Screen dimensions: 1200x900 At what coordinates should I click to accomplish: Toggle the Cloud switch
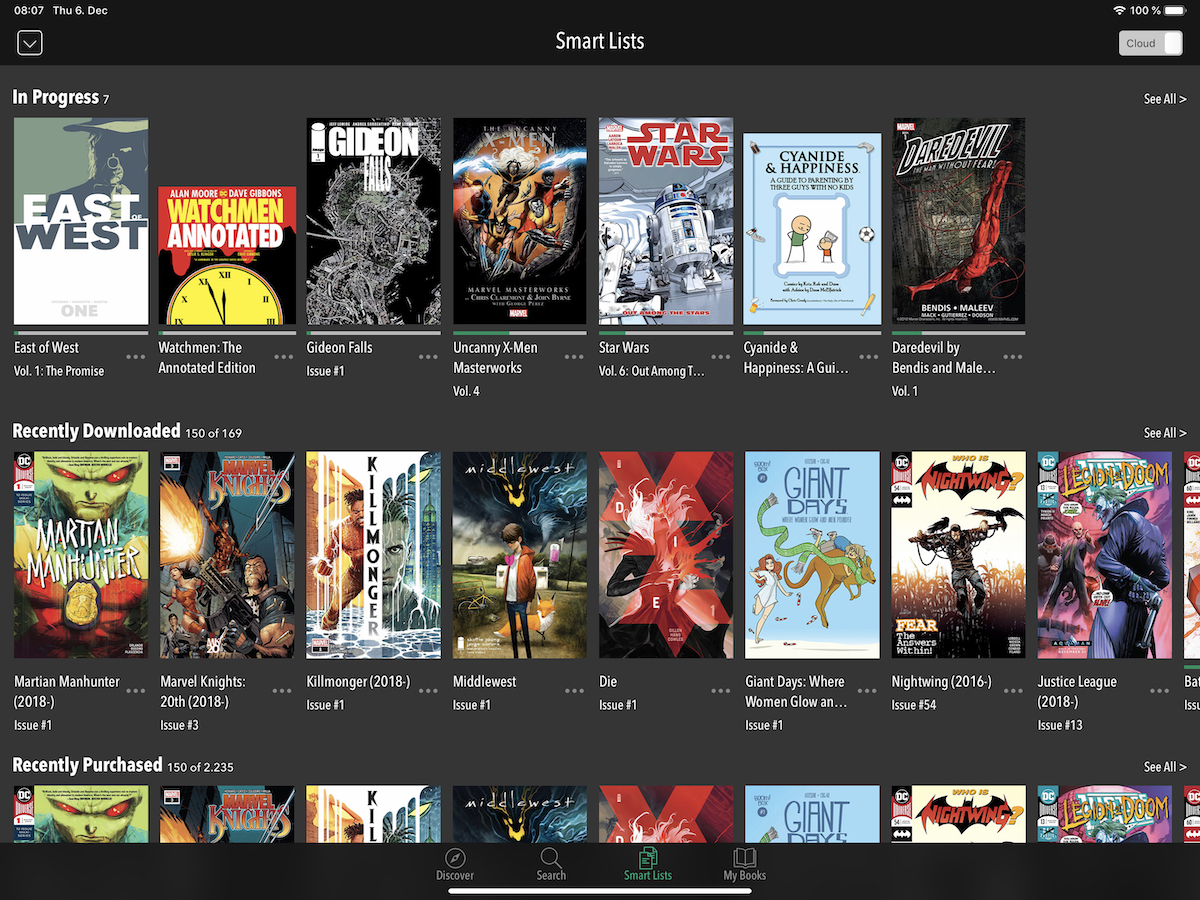click(1151, 43)
